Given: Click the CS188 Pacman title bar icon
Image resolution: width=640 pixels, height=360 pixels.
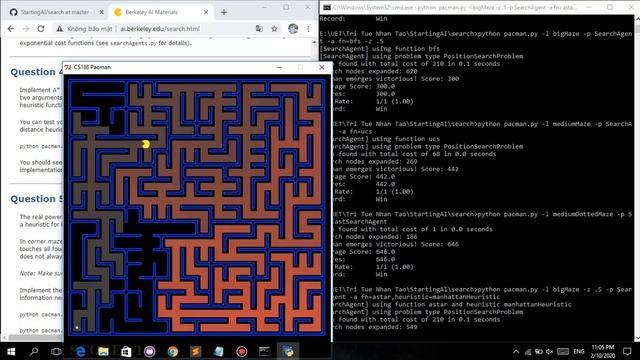Looking at the screenshot, I should click(68, 67).
